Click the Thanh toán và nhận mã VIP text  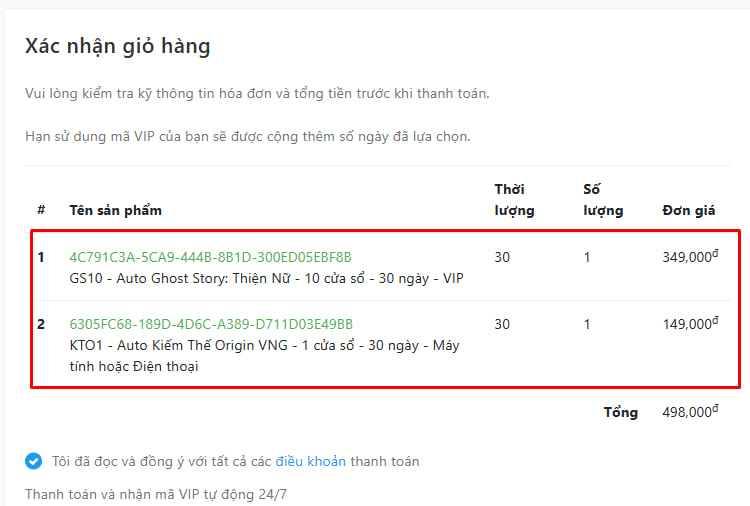(x=156, y=494)
